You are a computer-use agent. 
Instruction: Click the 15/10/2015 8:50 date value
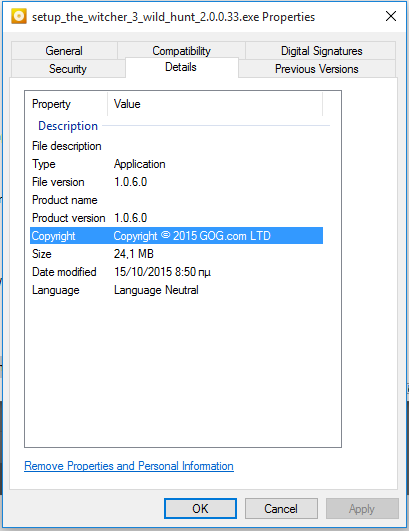(x=162, y=272)
